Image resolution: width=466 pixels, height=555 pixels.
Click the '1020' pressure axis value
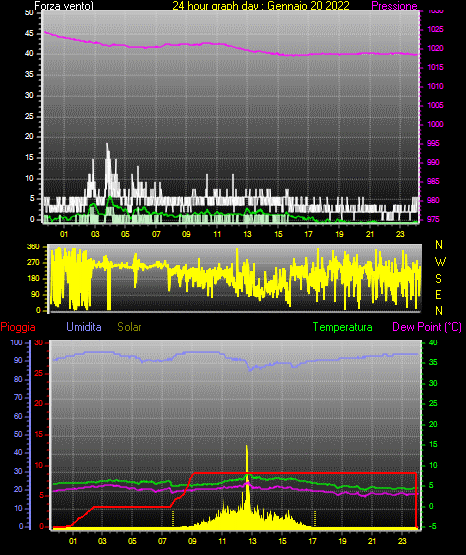tap(435, 48)
